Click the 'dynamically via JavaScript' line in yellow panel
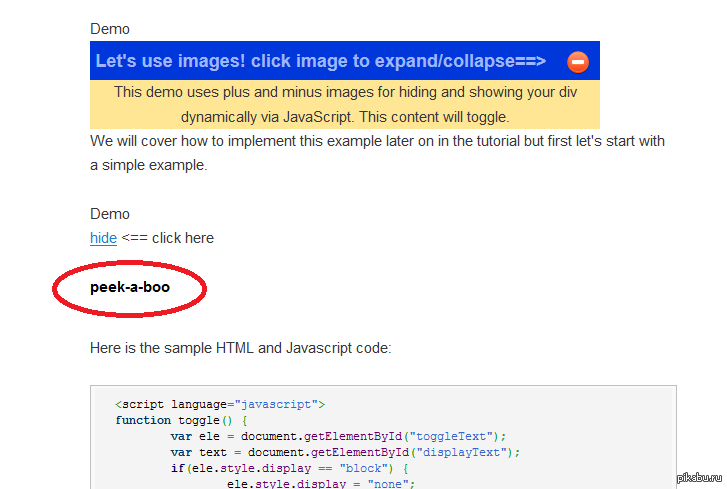The width and height of the screenshot is (727, 489). [344, 116]
